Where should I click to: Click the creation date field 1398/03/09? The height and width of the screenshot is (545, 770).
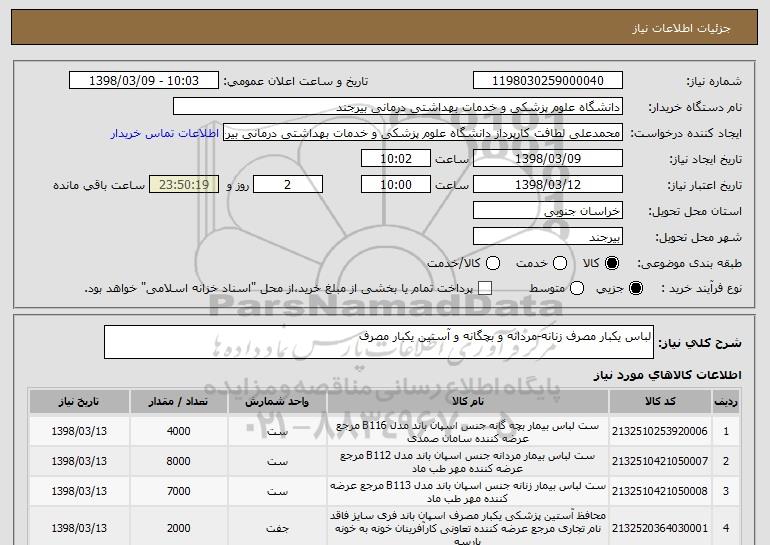point(548,159)
